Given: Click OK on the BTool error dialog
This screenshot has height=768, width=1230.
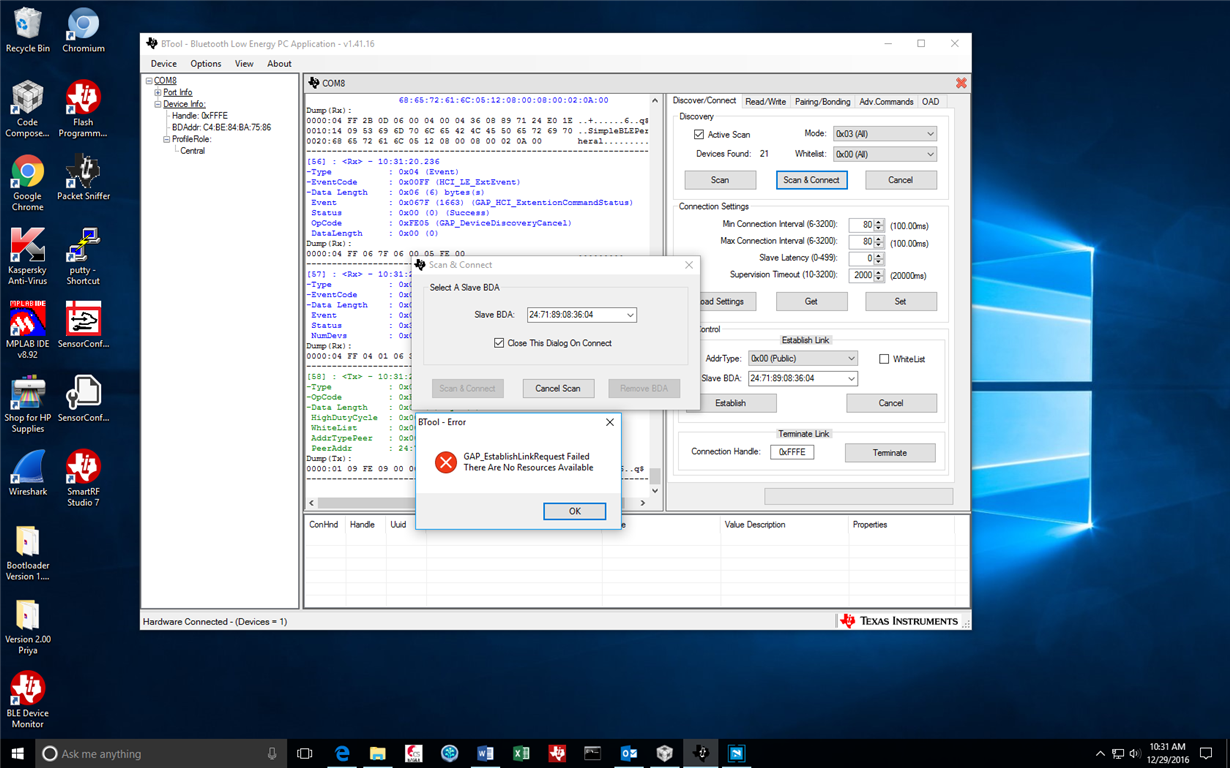Looking at the screenshot, I should [574, 511].
